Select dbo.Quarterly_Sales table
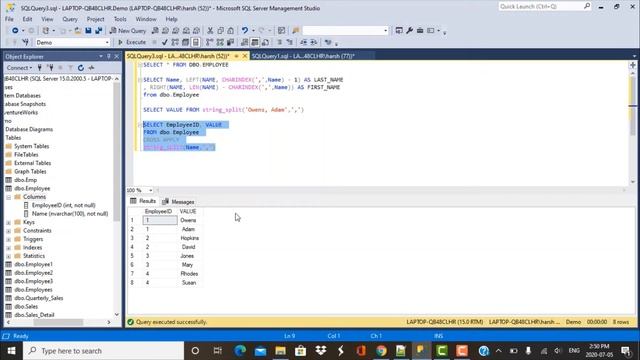 point(38,298)
